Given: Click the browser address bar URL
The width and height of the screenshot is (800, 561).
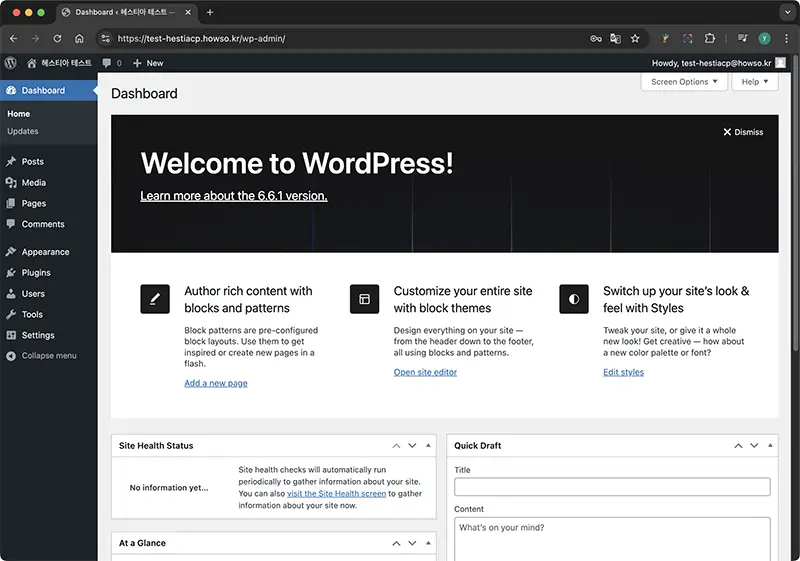Looking at the screenshot, I should (x=201, y=38).
